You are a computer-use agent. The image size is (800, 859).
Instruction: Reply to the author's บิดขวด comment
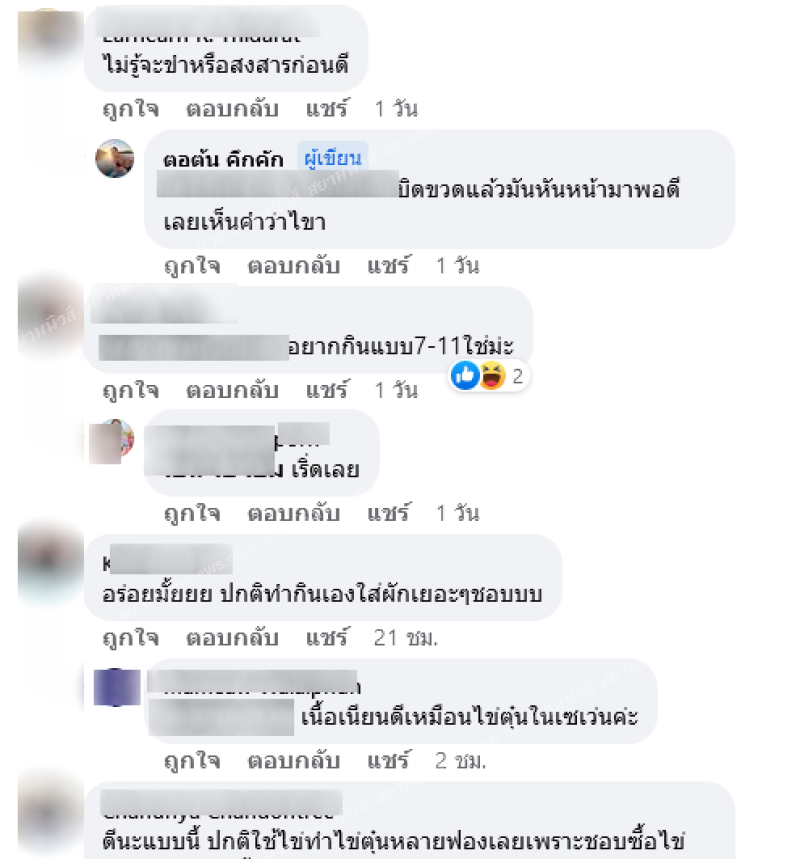(x=294, y=266)
